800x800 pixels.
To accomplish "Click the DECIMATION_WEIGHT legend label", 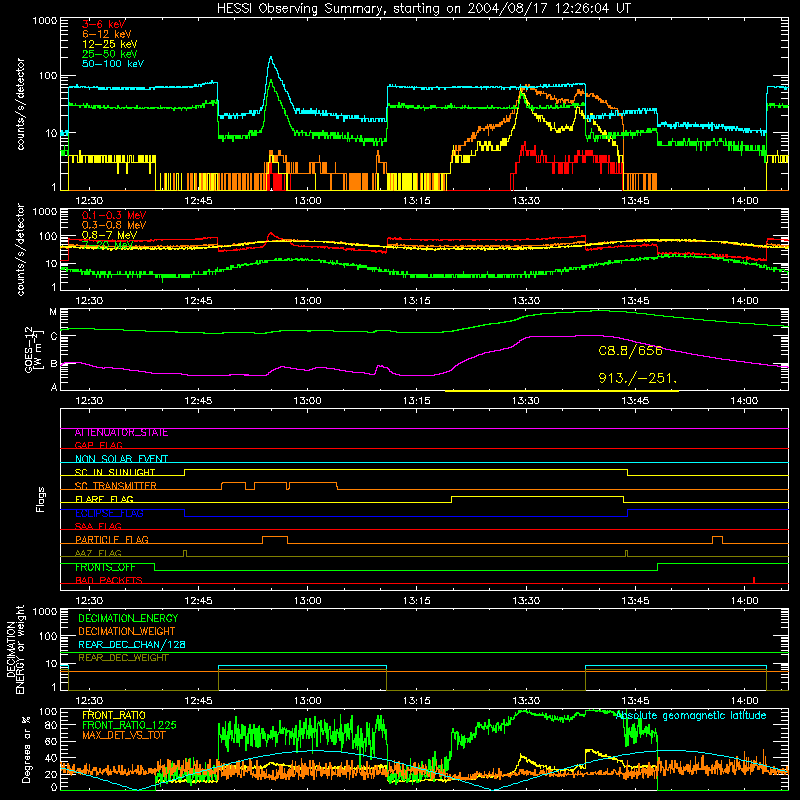I will pos(127,632).
